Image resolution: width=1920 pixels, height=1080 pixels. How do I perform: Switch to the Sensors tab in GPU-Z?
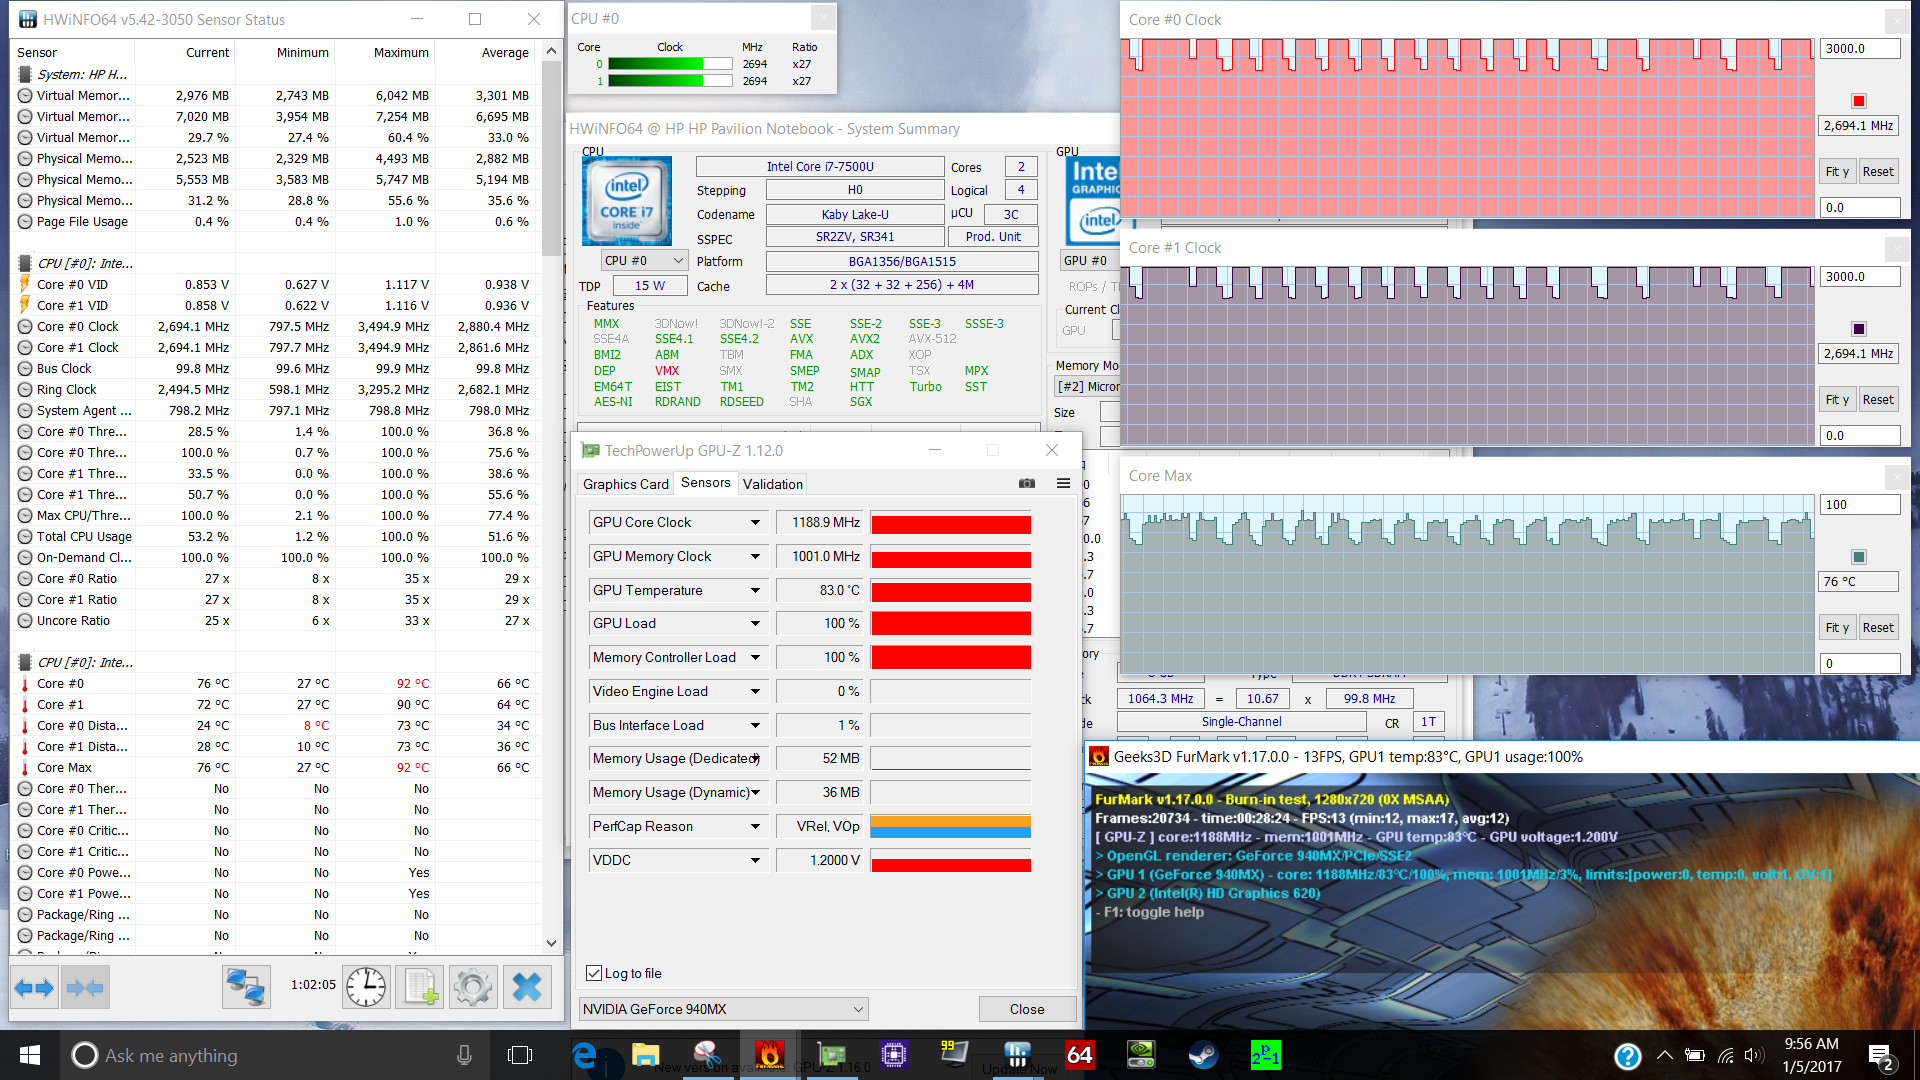point(706,483)
